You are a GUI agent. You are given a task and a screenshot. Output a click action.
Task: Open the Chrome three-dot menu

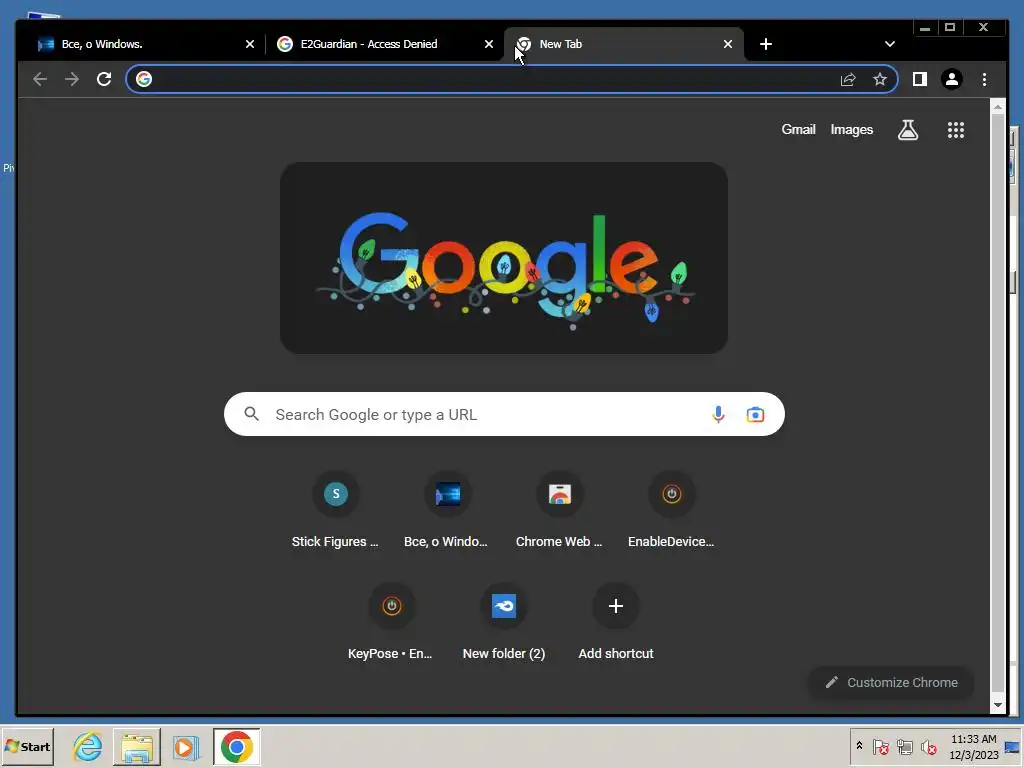pos(984,79)
